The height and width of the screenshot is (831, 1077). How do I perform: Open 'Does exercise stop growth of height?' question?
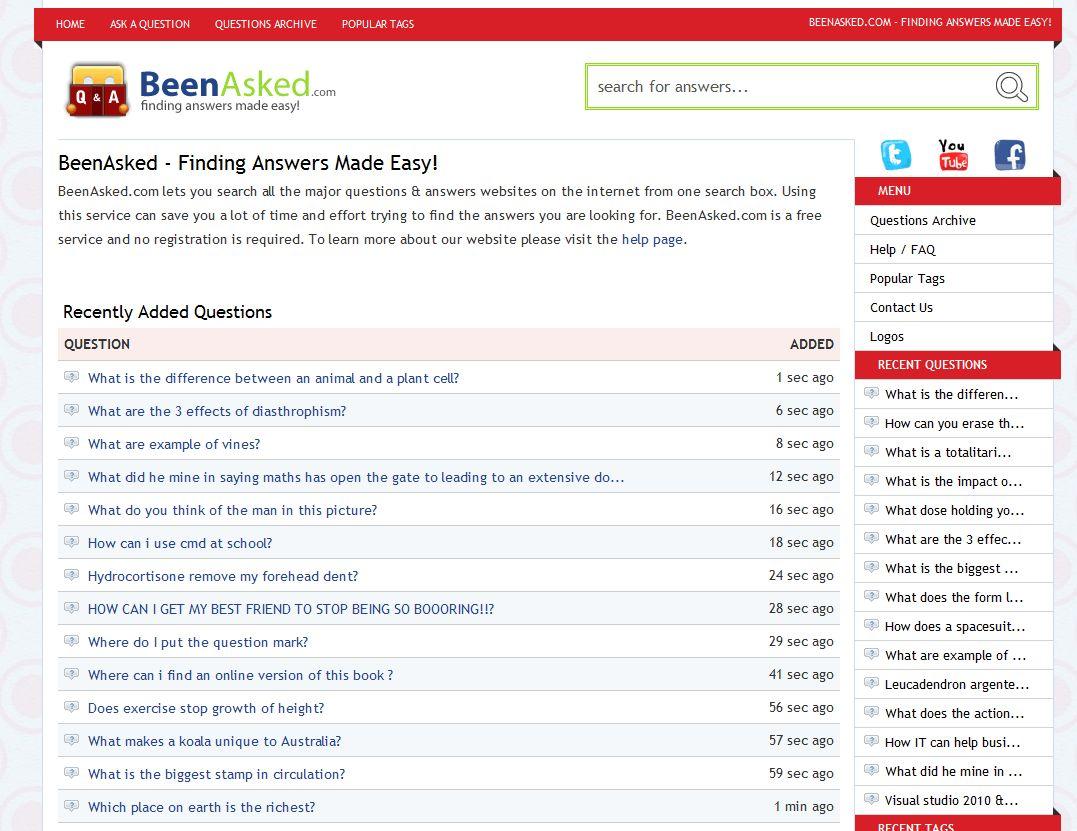(x=206, y=708)
